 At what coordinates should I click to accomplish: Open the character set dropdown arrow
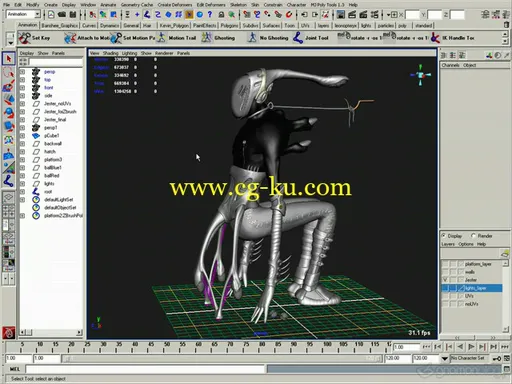click(x=445, y=359)
